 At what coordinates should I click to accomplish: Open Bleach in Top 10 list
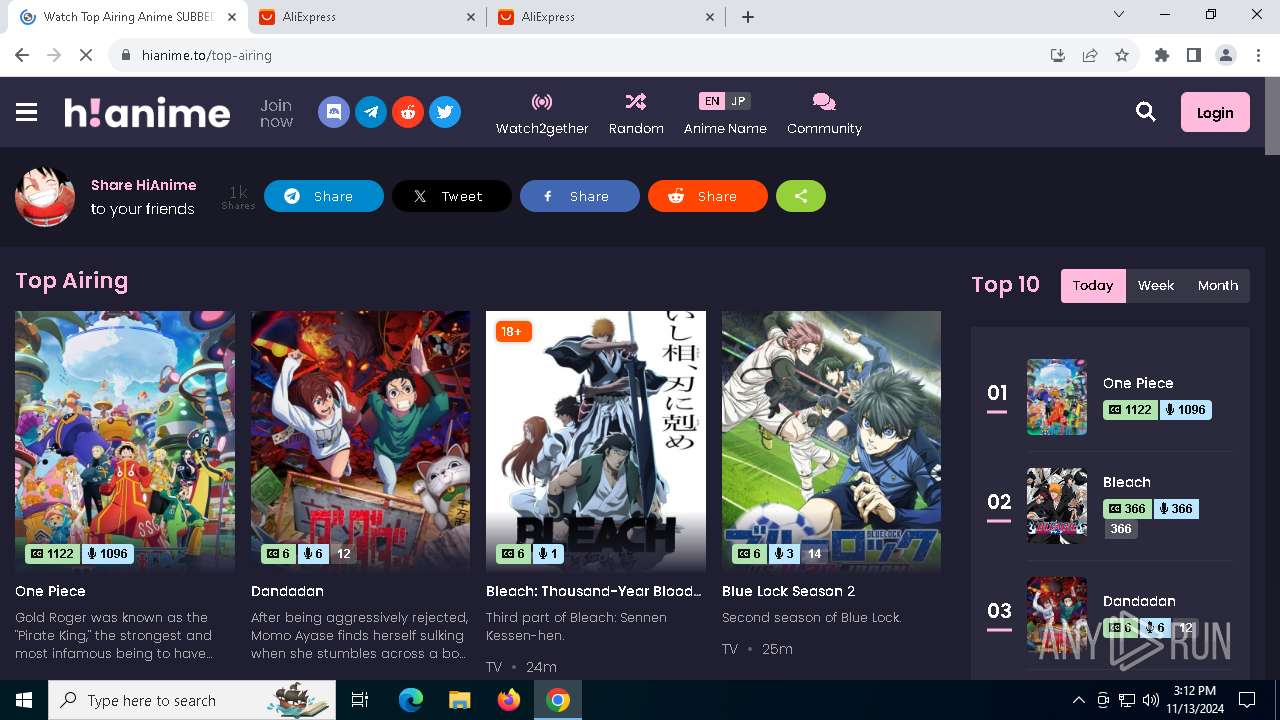(x=1127, y=482)
